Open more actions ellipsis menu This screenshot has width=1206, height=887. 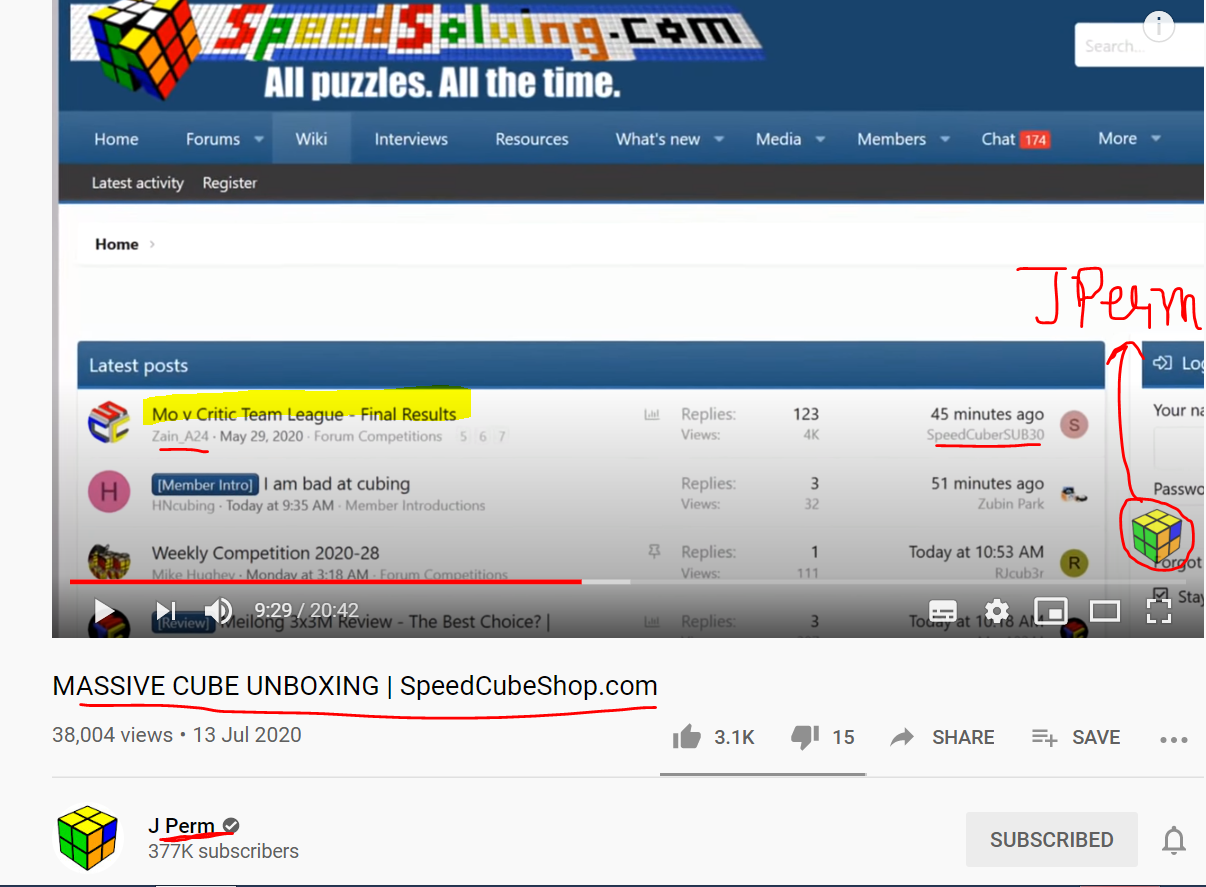point(1174,739)
